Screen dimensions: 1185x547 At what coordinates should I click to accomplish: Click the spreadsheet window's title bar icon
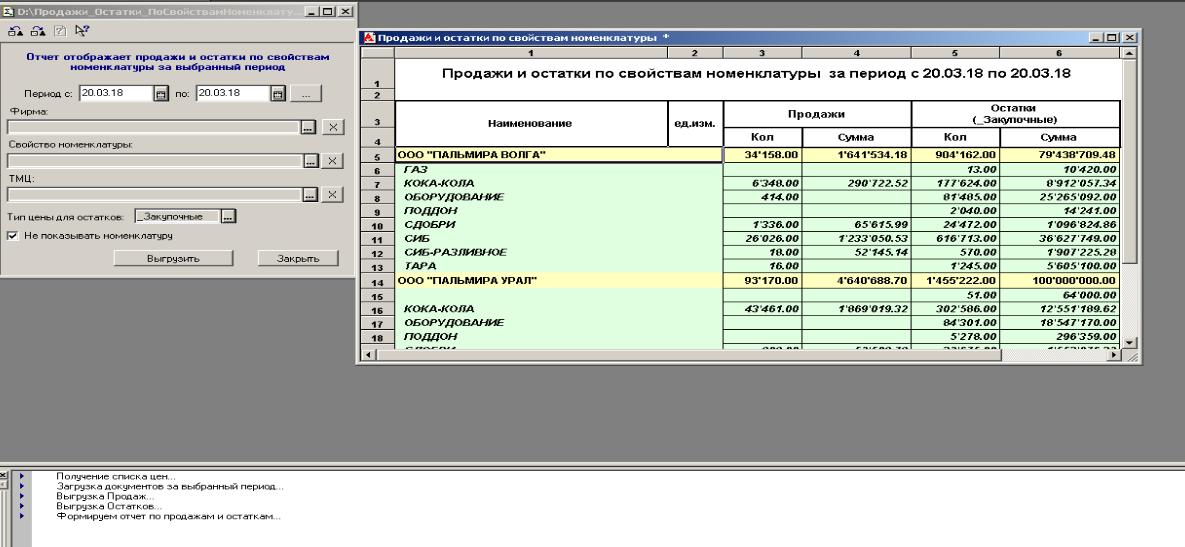[370, 37]
